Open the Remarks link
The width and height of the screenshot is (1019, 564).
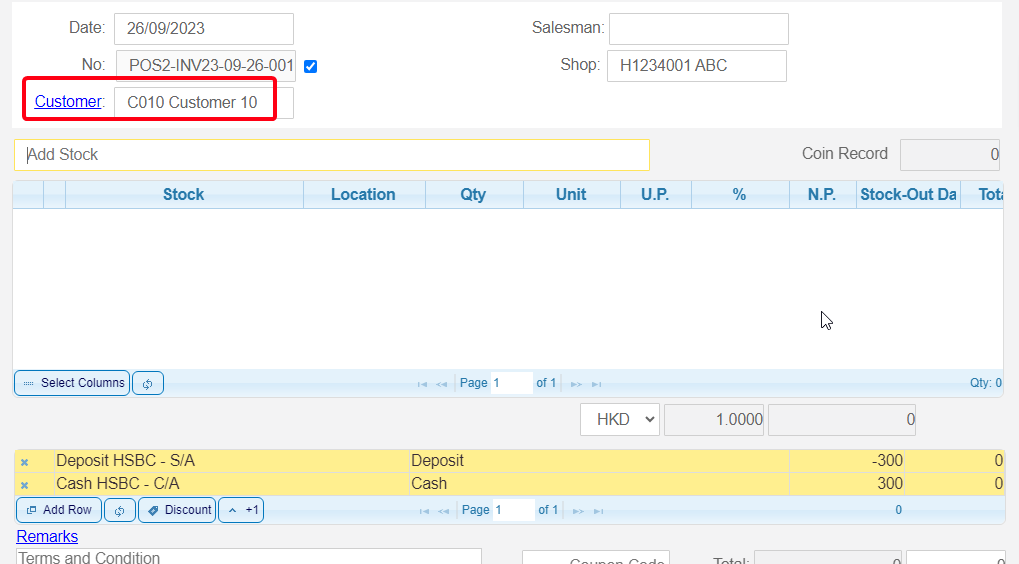pyautogui.click(x=47, y=537)
